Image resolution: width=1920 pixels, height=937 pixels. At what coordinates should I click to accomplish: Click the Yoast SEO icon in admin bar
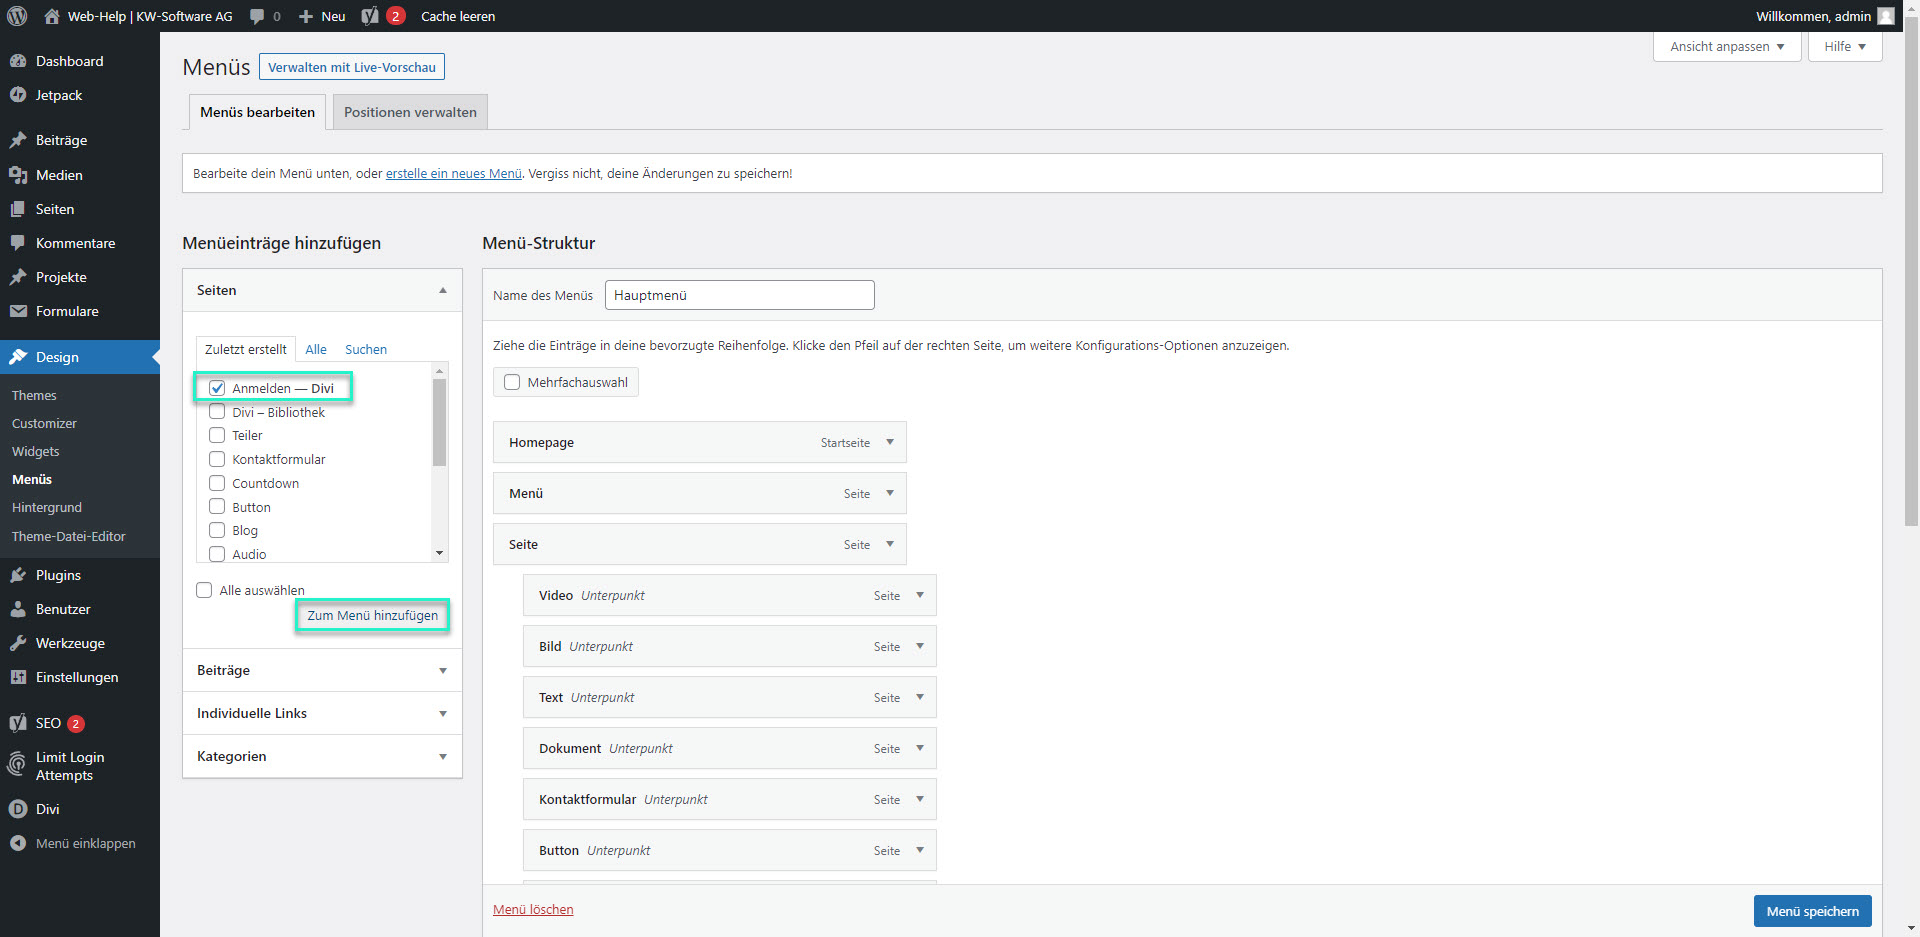(370, 16)
